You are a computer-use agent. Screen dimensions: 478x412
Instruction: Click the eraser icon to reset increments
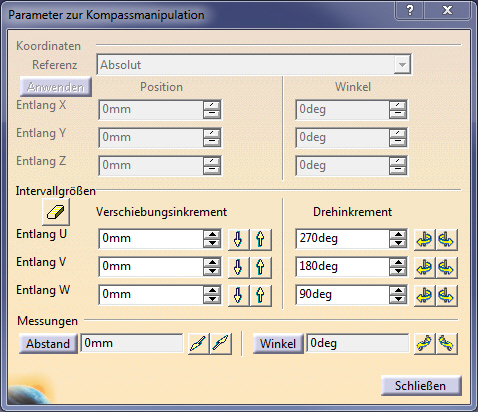pyautogui.click(x=56, y=212)
